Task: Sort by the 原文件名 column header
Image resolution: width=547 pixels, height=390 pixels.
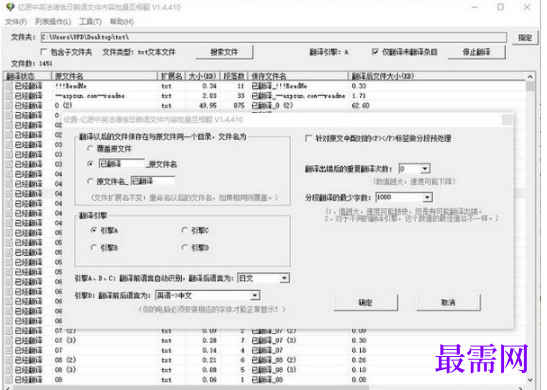Action: [x=104, y=76]
